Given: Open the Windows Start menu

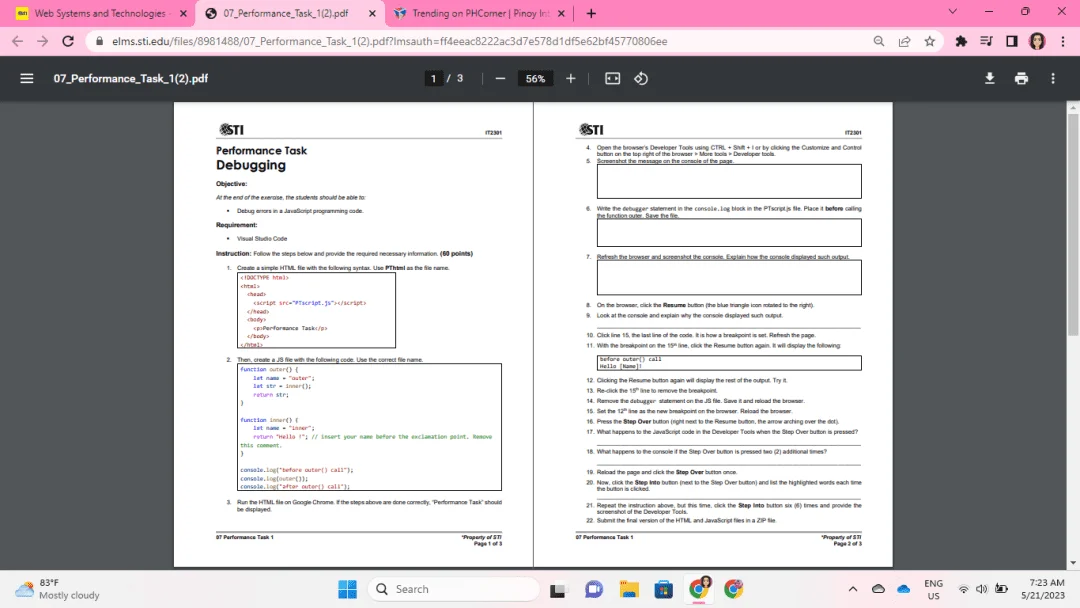Looking at the screenshot, I should (x=348, y=589).
